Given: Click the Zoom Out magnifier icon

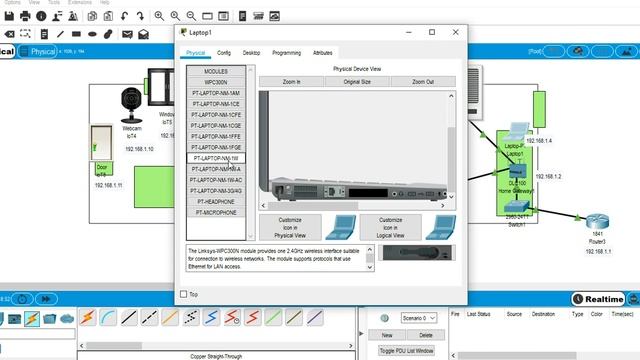Looking at the screenshot, I should tap(191, 16).
